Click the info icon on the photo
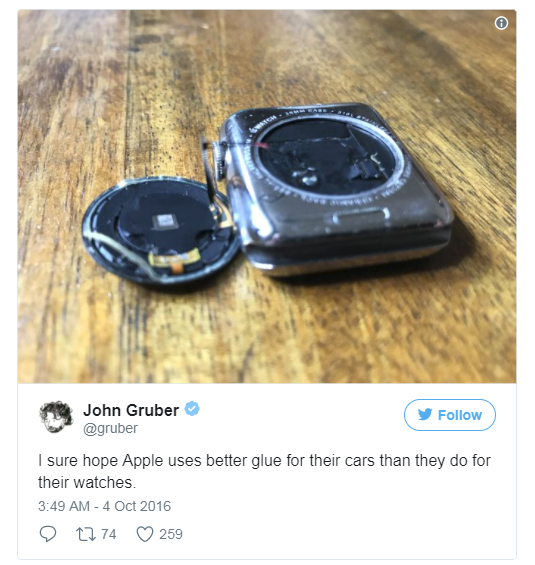This screenshot has width=535, height=565. click(x=501, y=23)
